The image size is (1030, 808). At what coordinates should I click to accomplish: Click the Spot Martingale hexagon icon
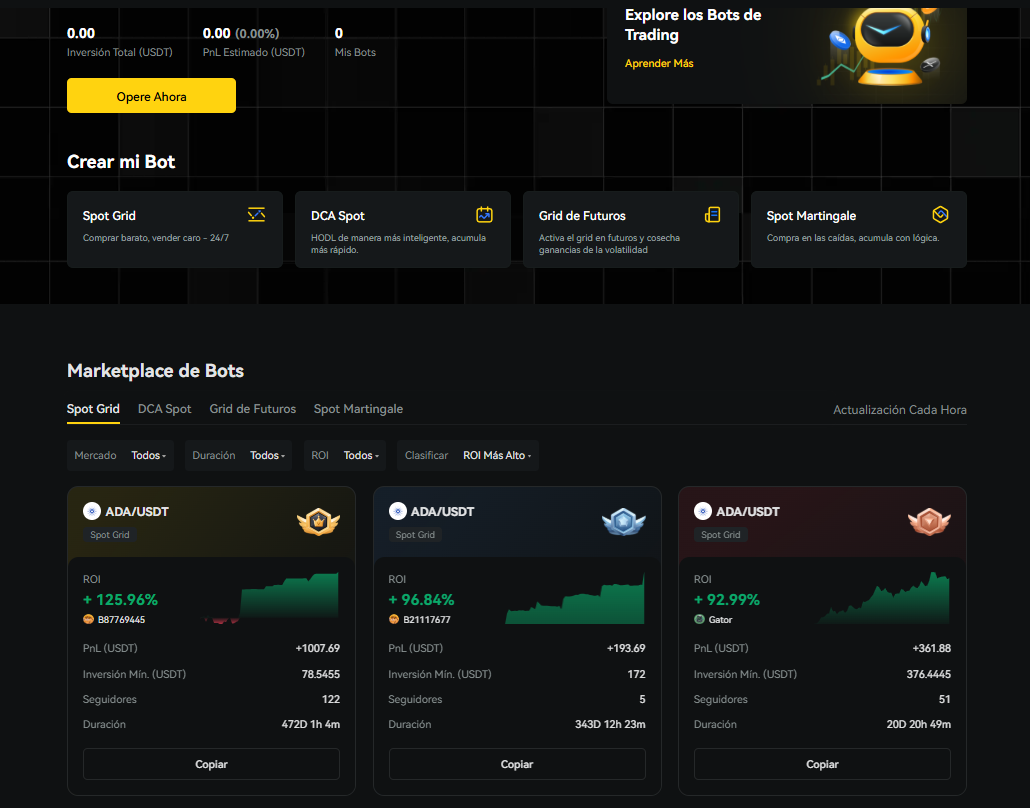[x=940, y=215]
